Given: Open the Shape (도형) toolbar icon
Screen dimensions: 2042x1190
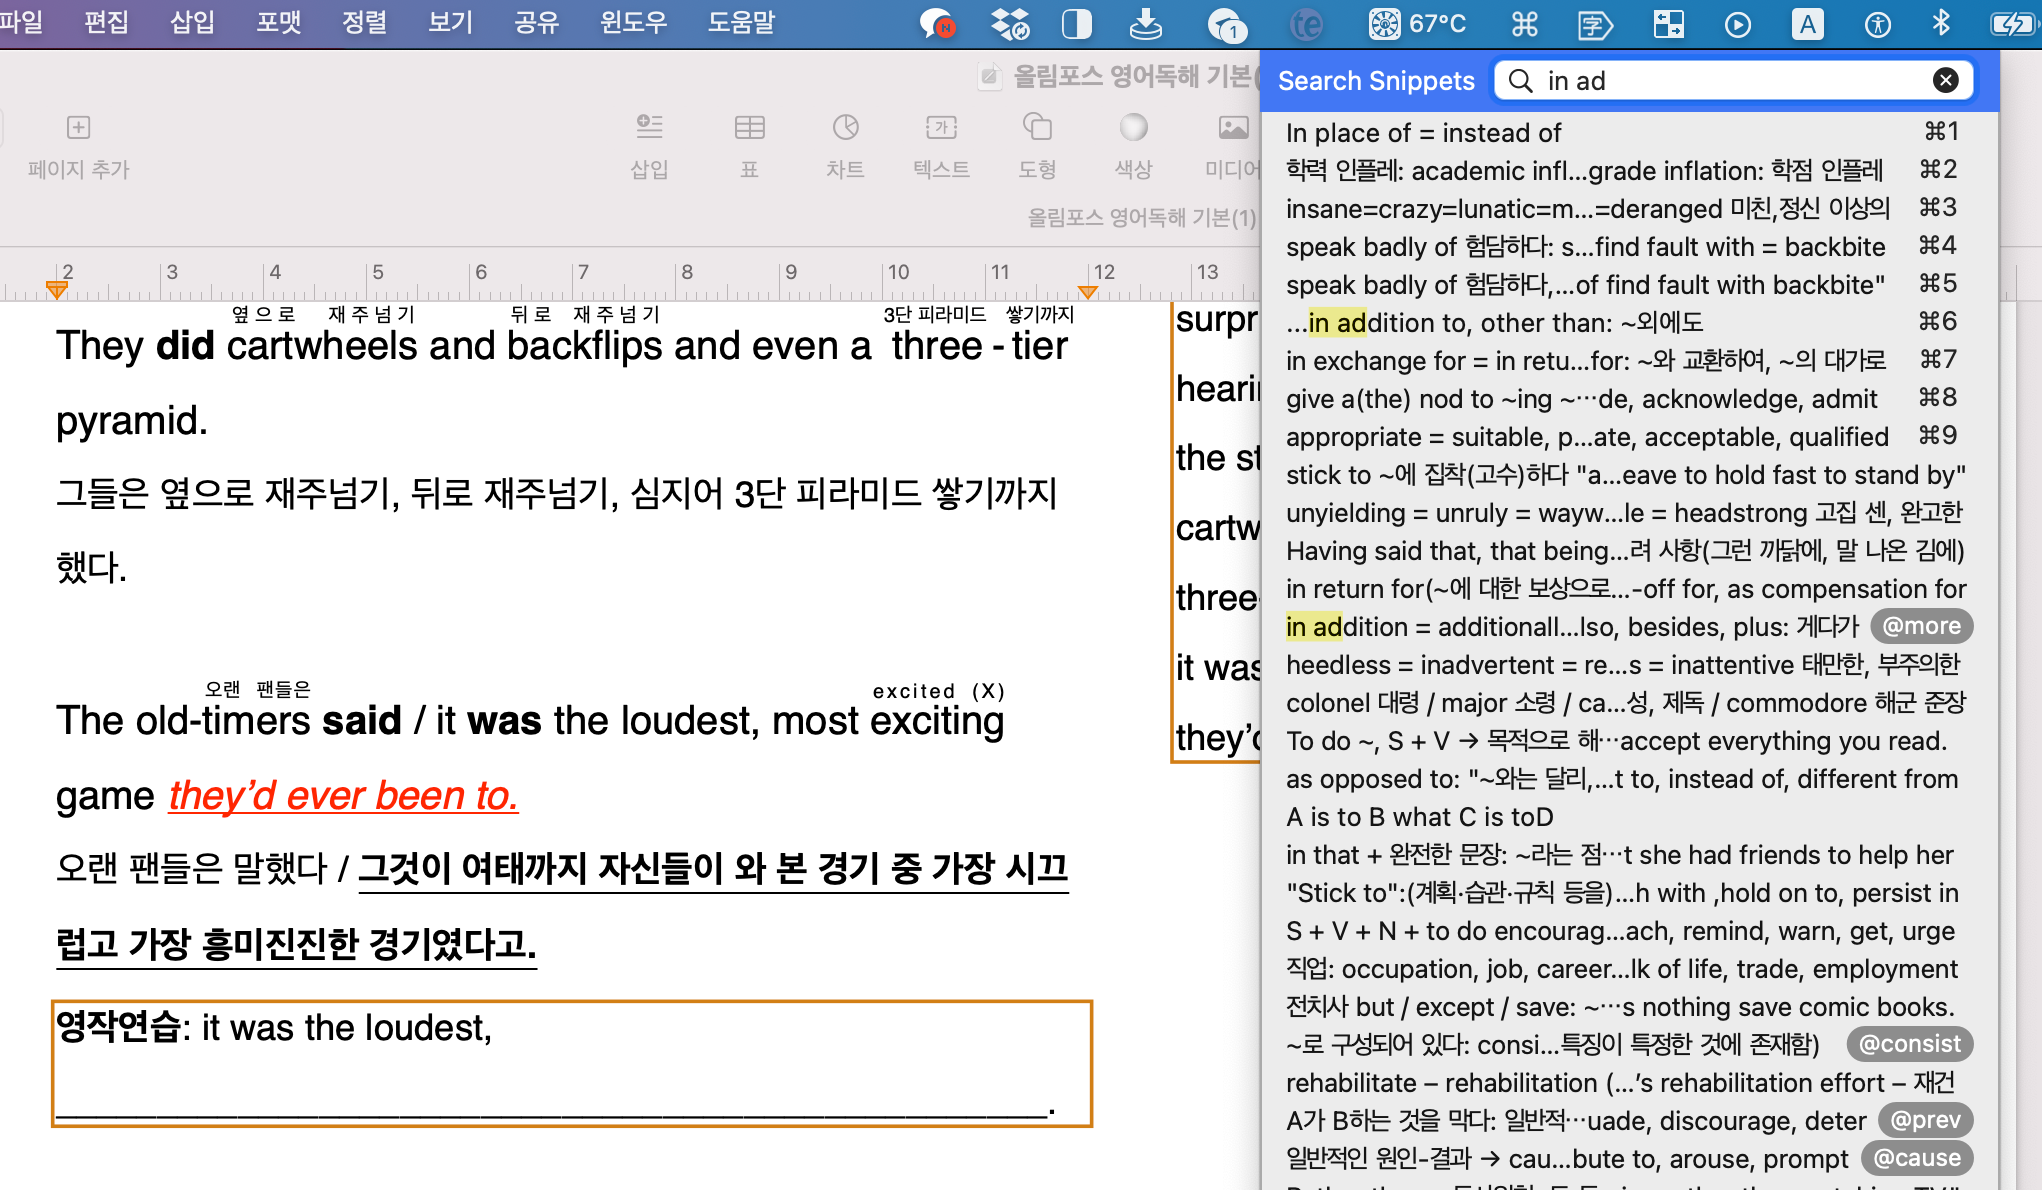Looking at the screenshot, I should pyautogui.click(x=1037, y=128).
